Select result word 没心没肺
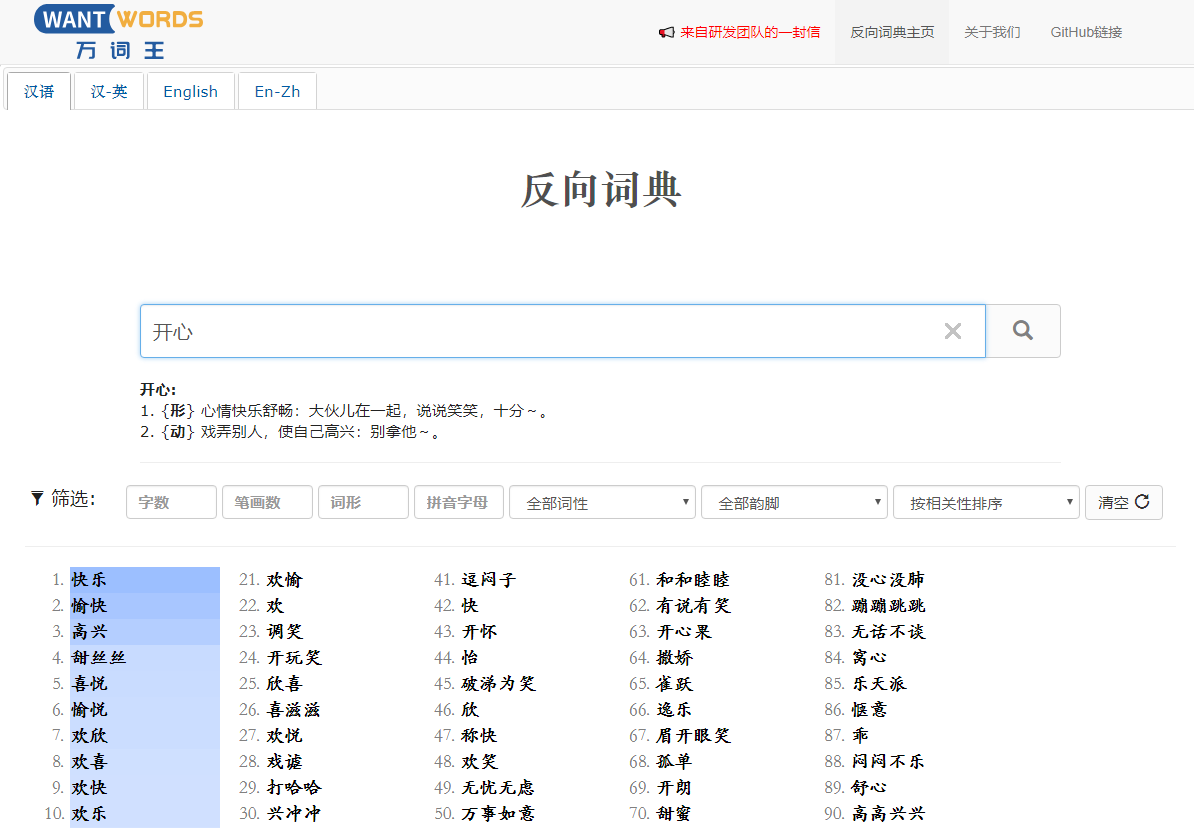Viewport: 1194px width, 828px height. point(888,580)
